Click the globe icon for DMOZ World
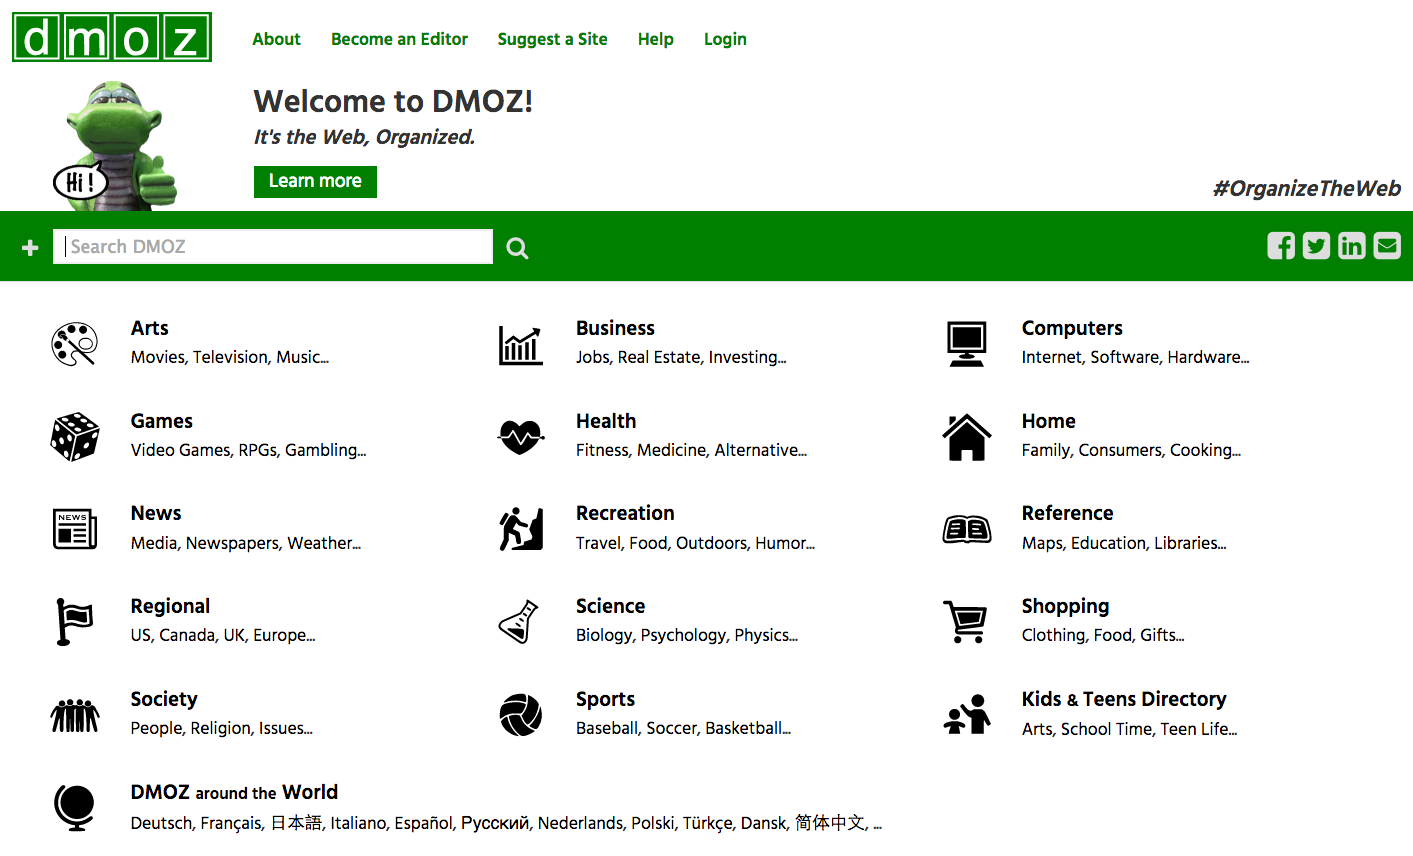The height and width of the screenshot is (856, 1413). [x=75, y=808]
